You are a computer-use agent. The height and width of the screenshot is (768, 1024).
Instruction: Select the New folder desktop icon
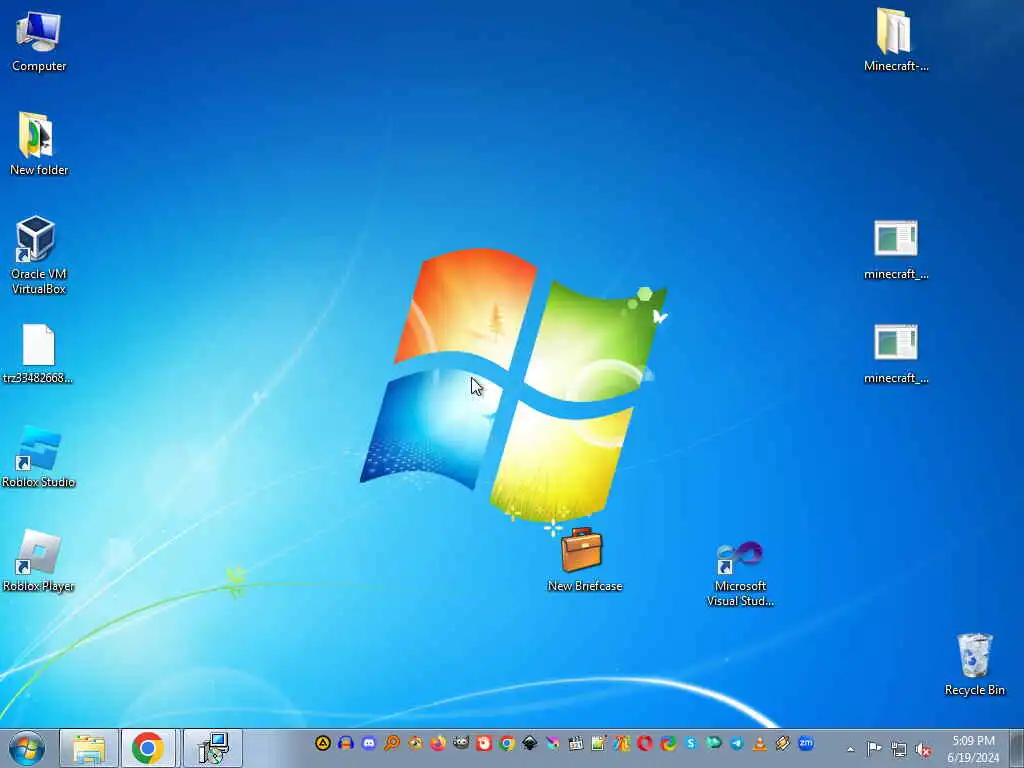click(x=39, y=144)
